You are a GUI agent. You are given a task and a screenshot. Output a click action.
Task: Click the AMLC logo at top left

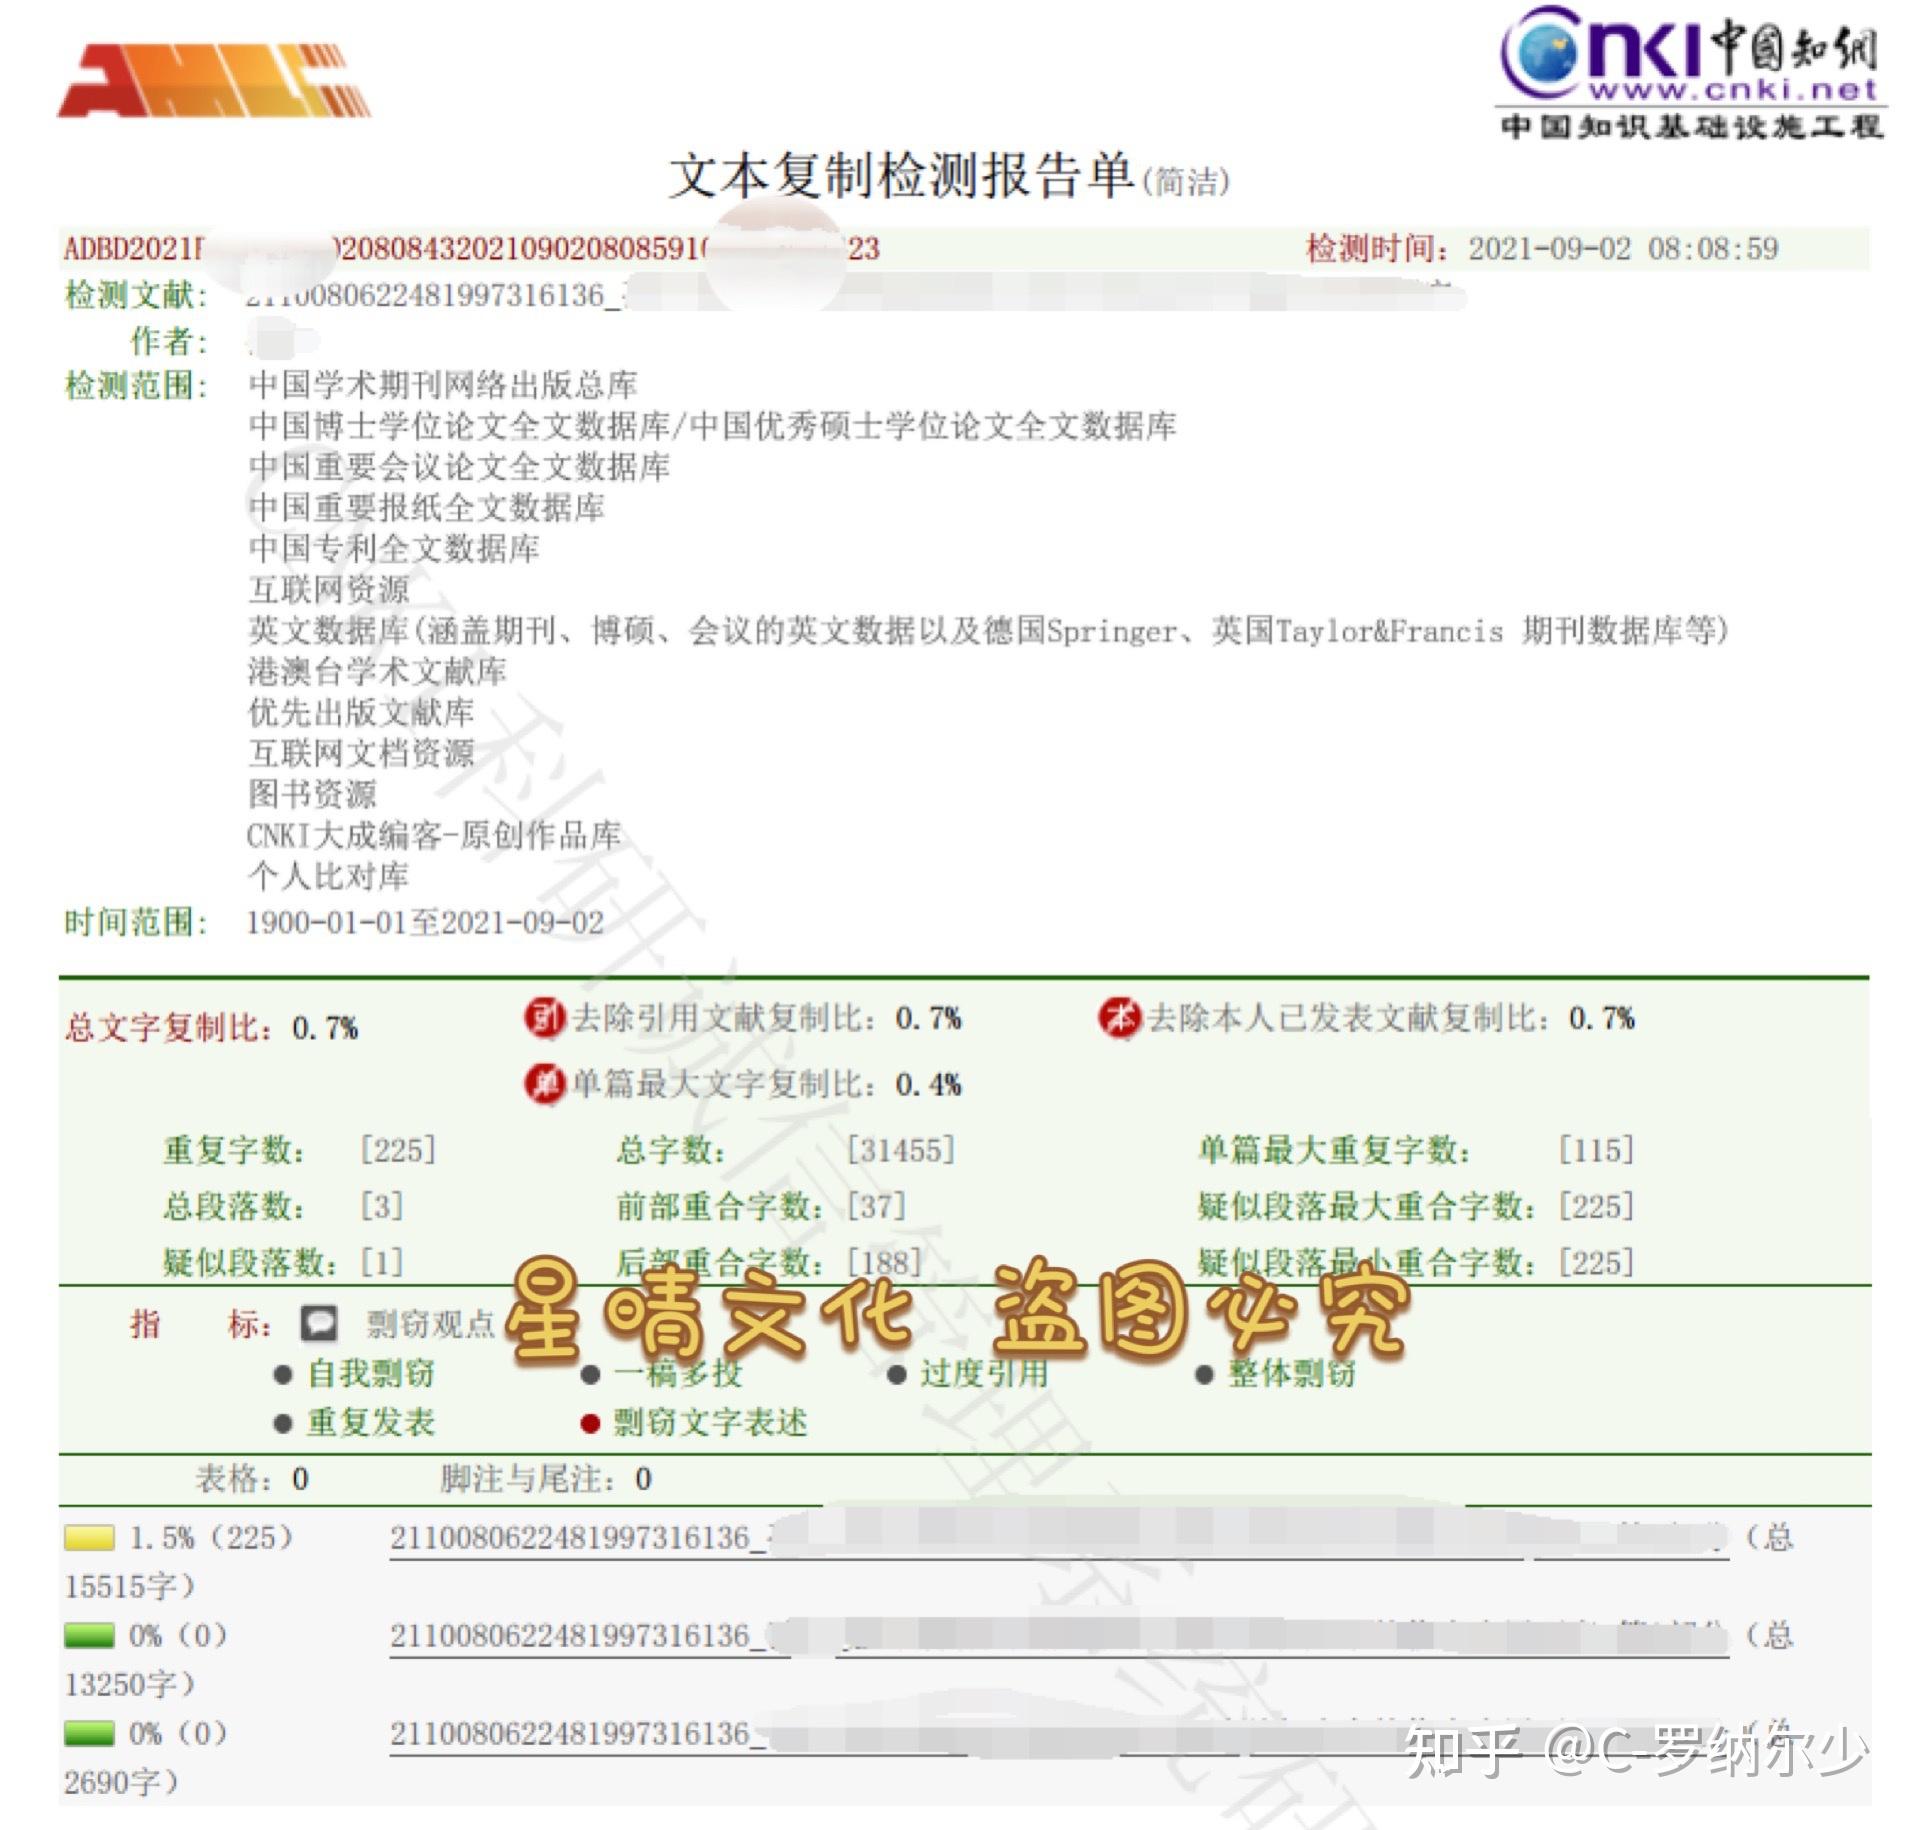[214, 80]
